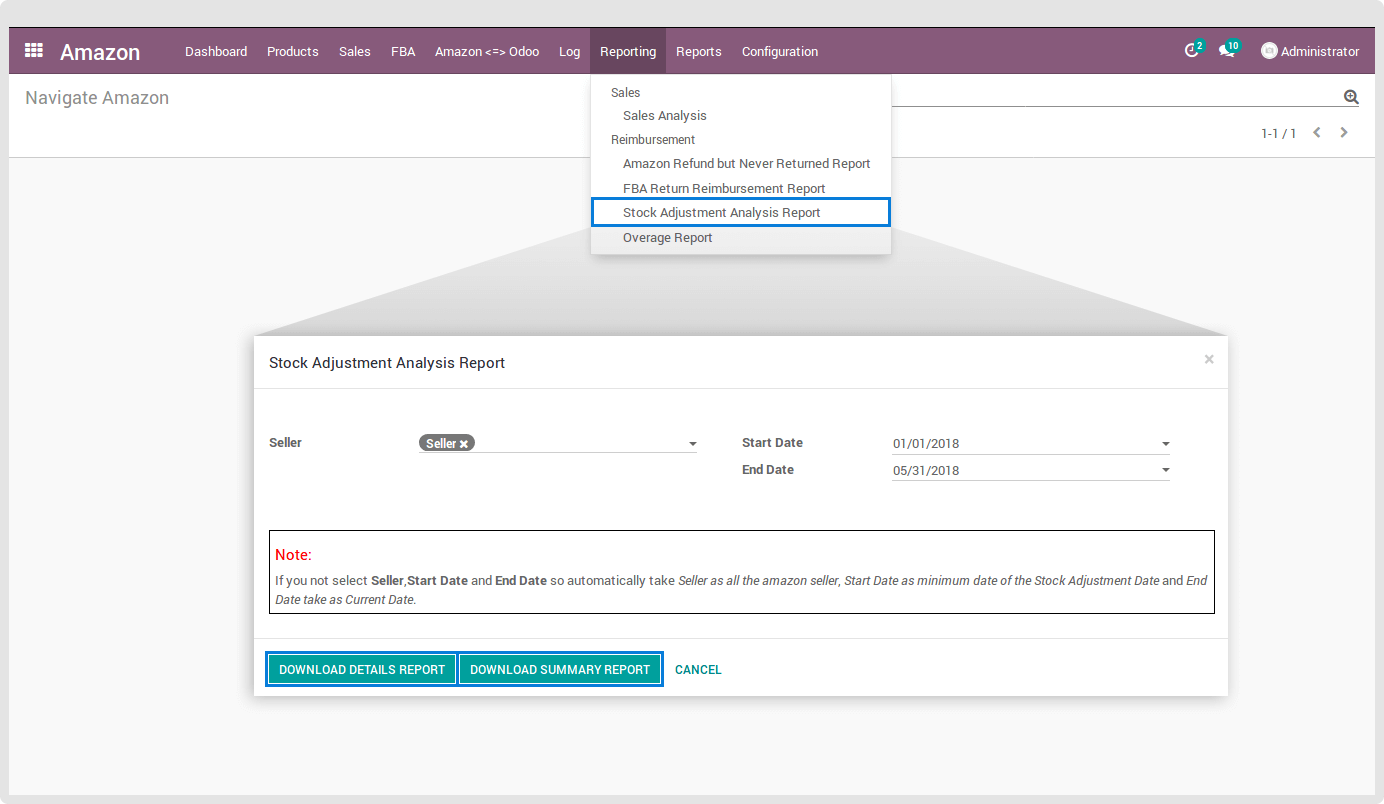
Task: Open the Log menu
Action: click(x=570, y=51)
